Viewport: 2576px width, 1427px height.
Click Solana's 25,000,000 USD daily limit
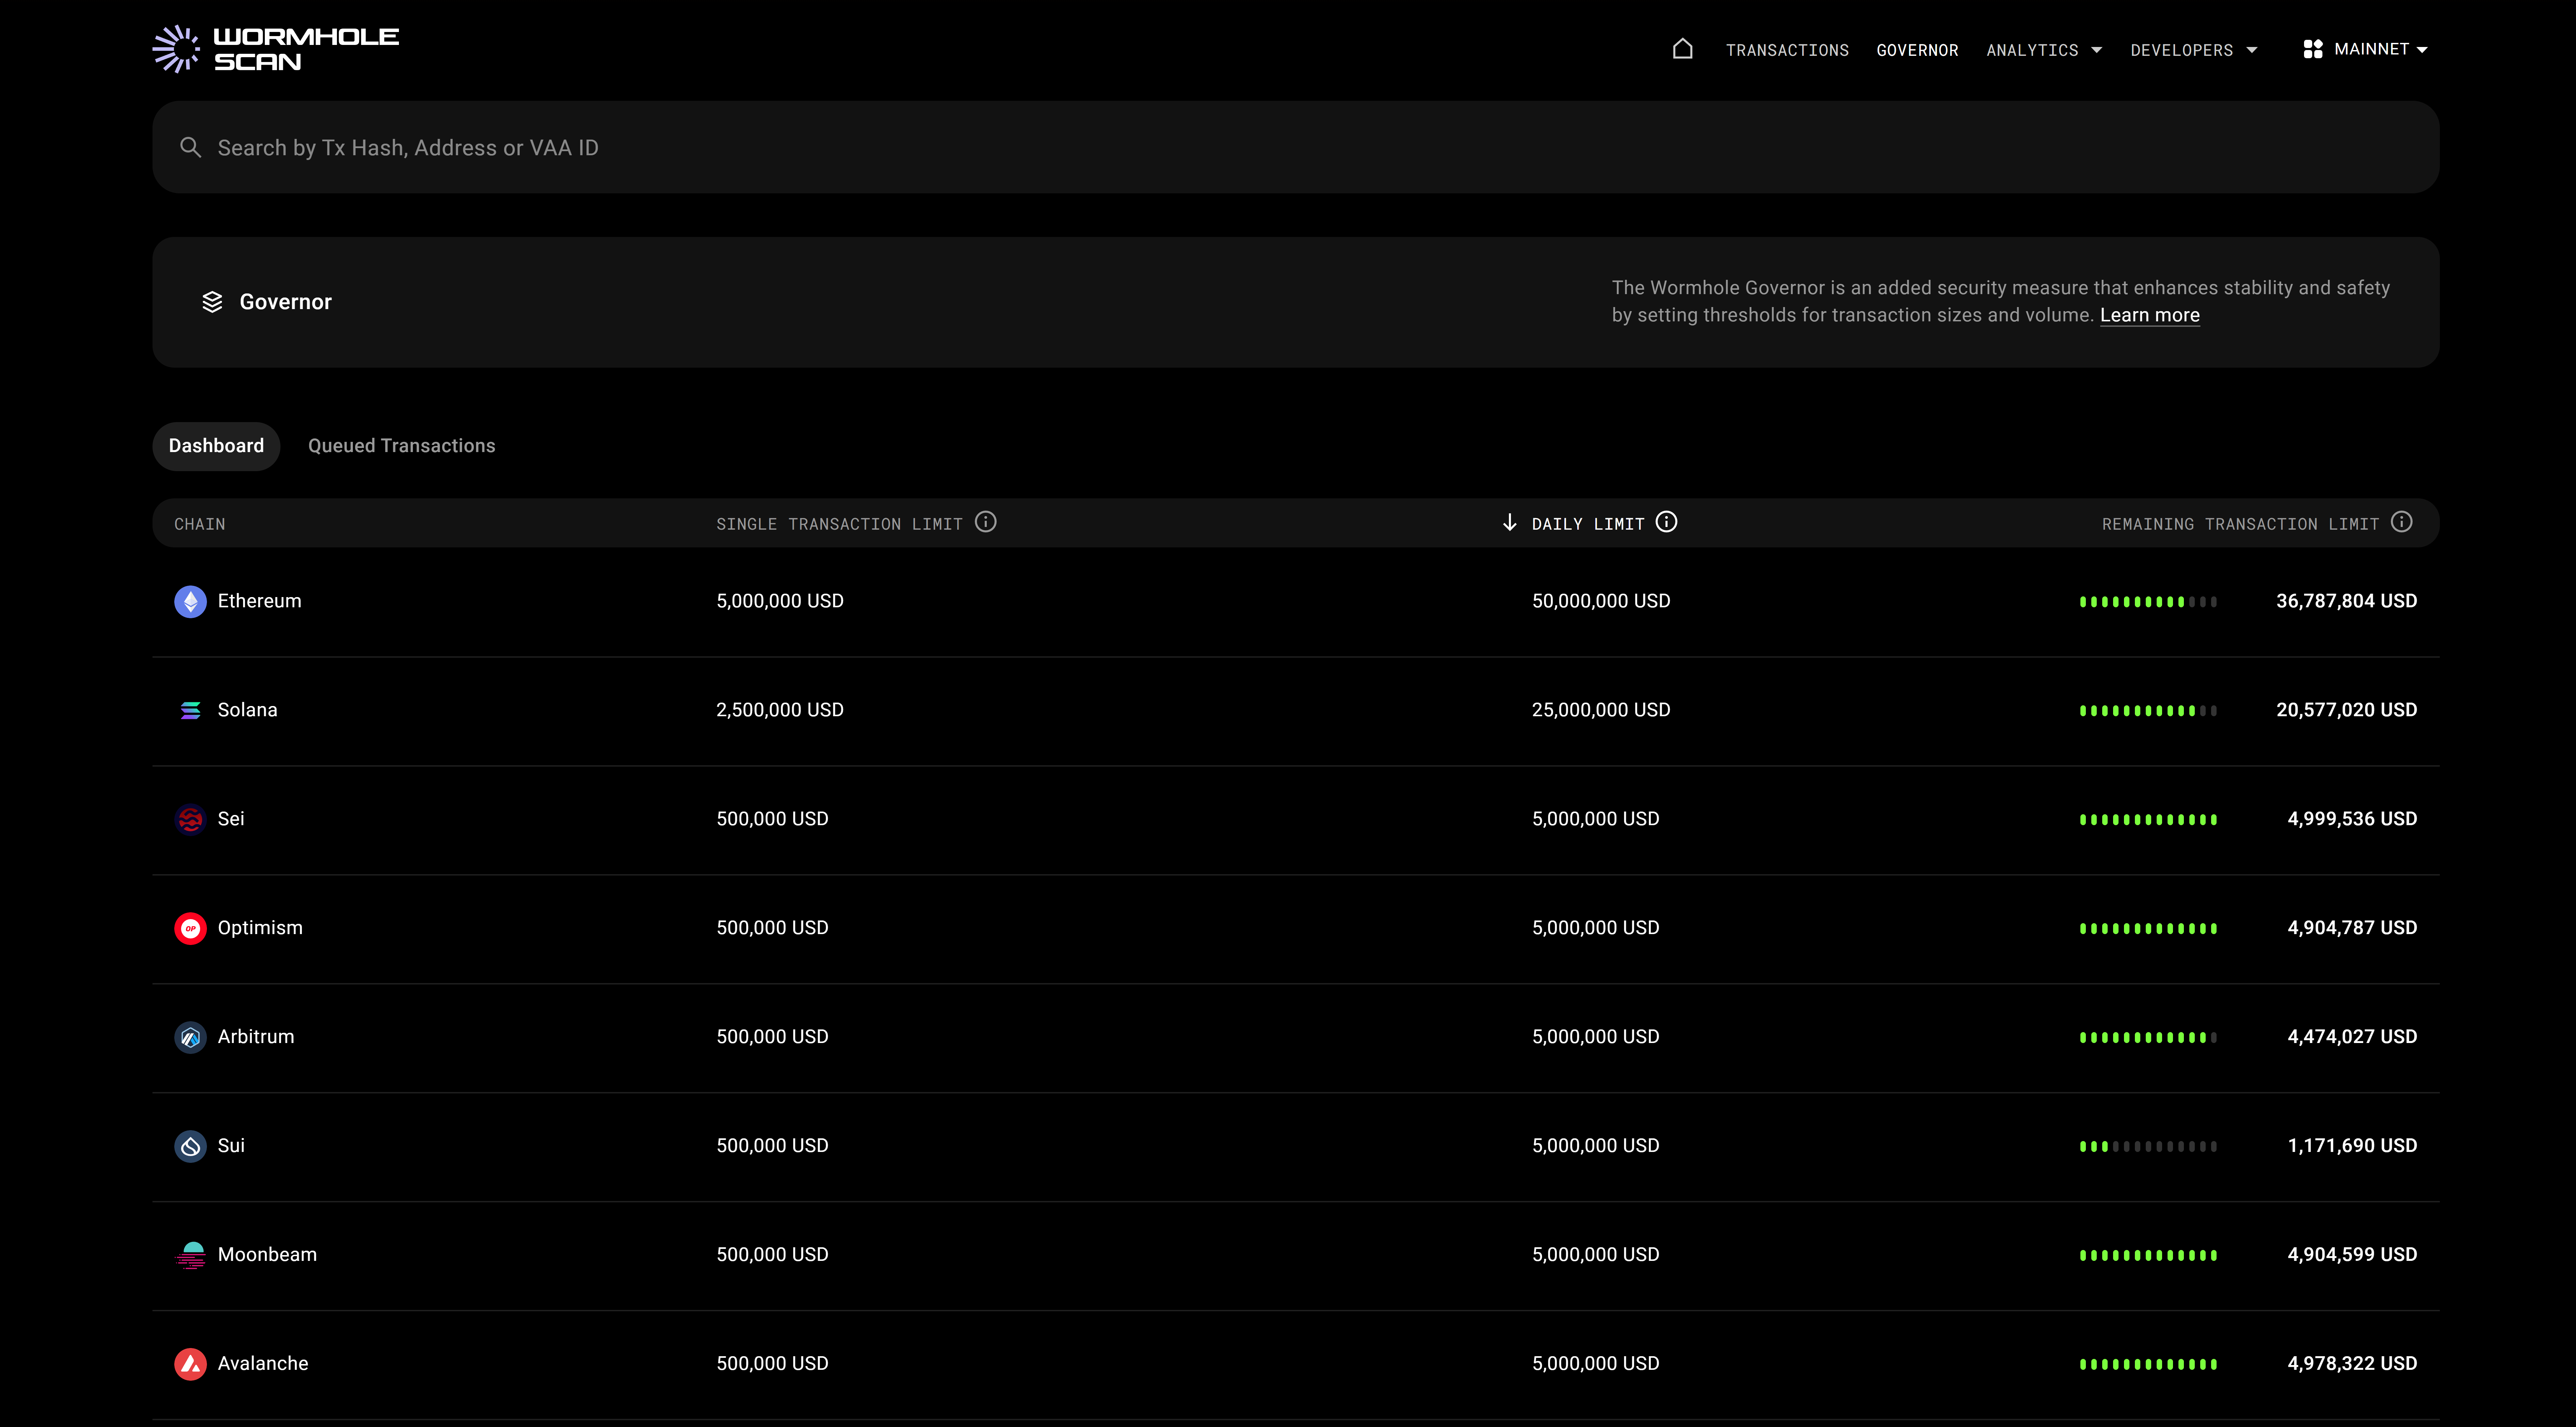(1601, 710)
